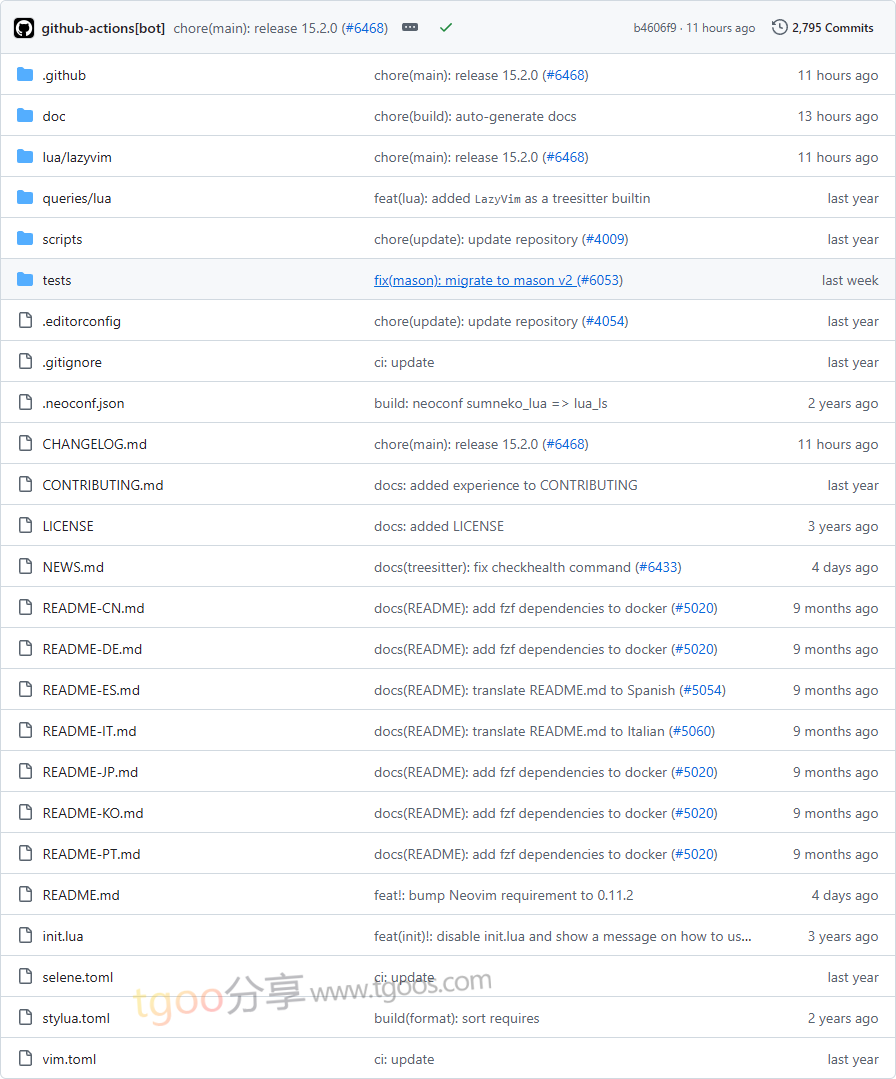
Task: Open the stylua.toml file
Action: [76, 1018]
